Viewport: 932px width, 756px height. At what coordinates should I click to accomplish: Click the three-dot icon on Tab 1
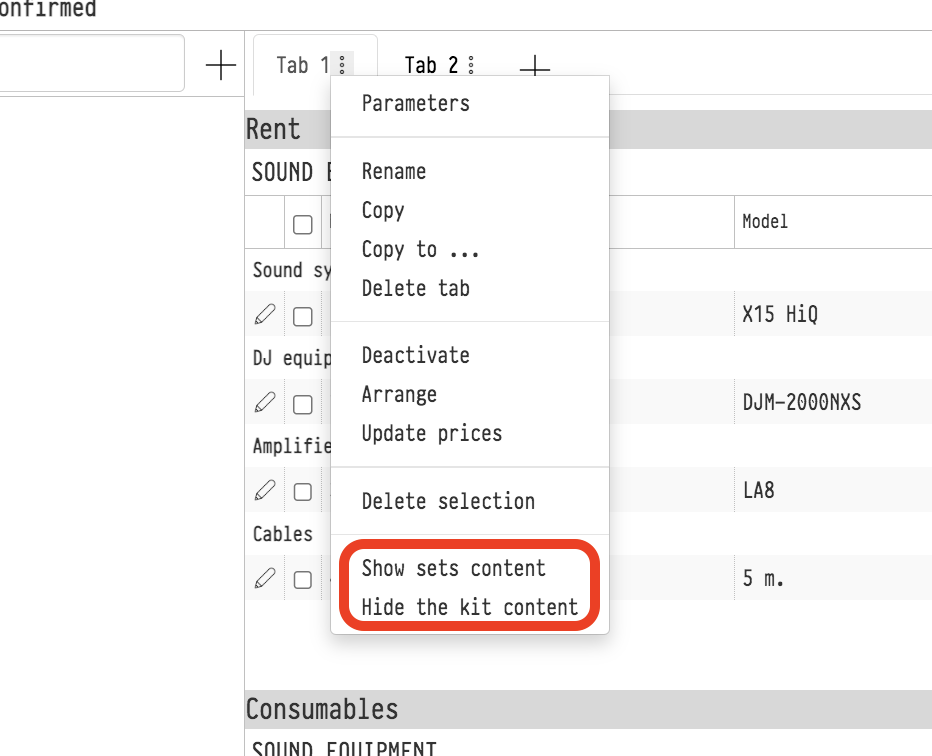(342, 65)
